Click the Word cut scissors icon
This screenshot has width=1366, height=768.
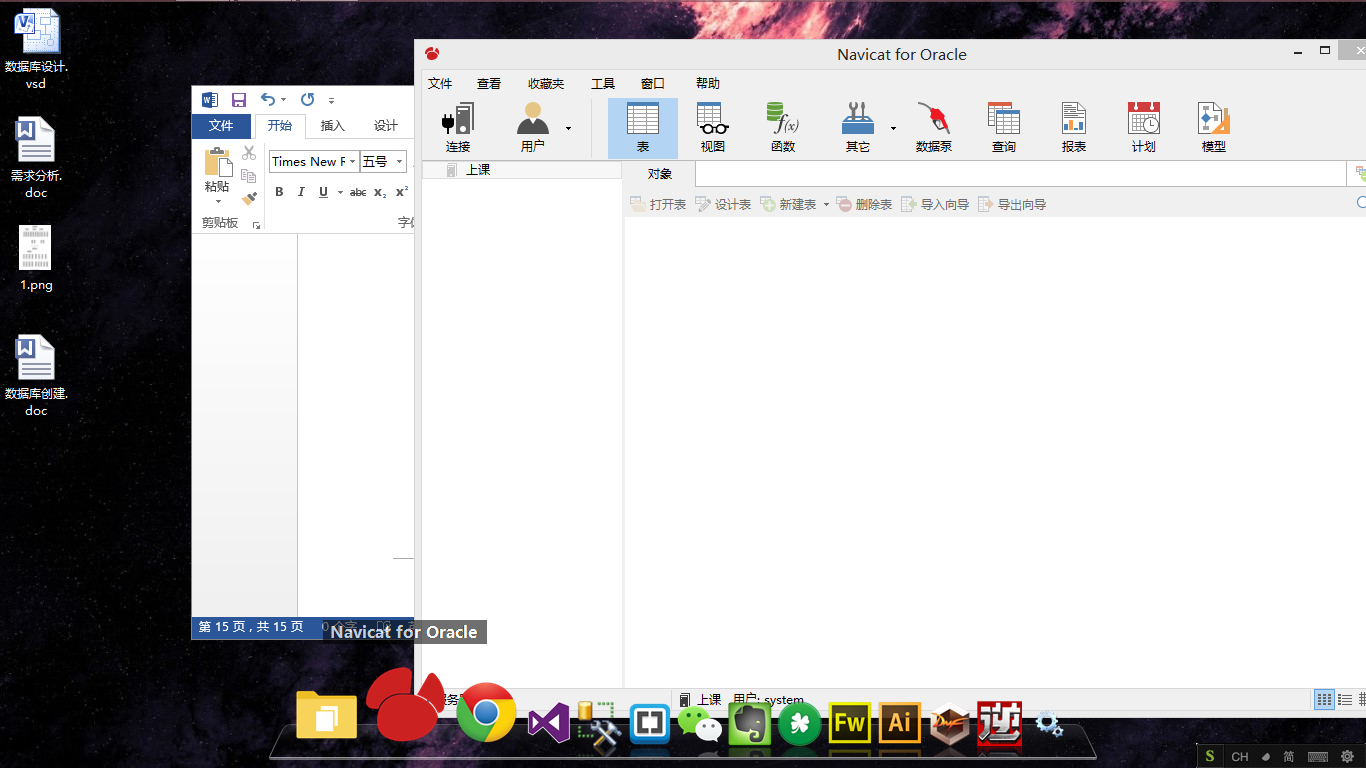pyautogui.click(x=249, y=153)
